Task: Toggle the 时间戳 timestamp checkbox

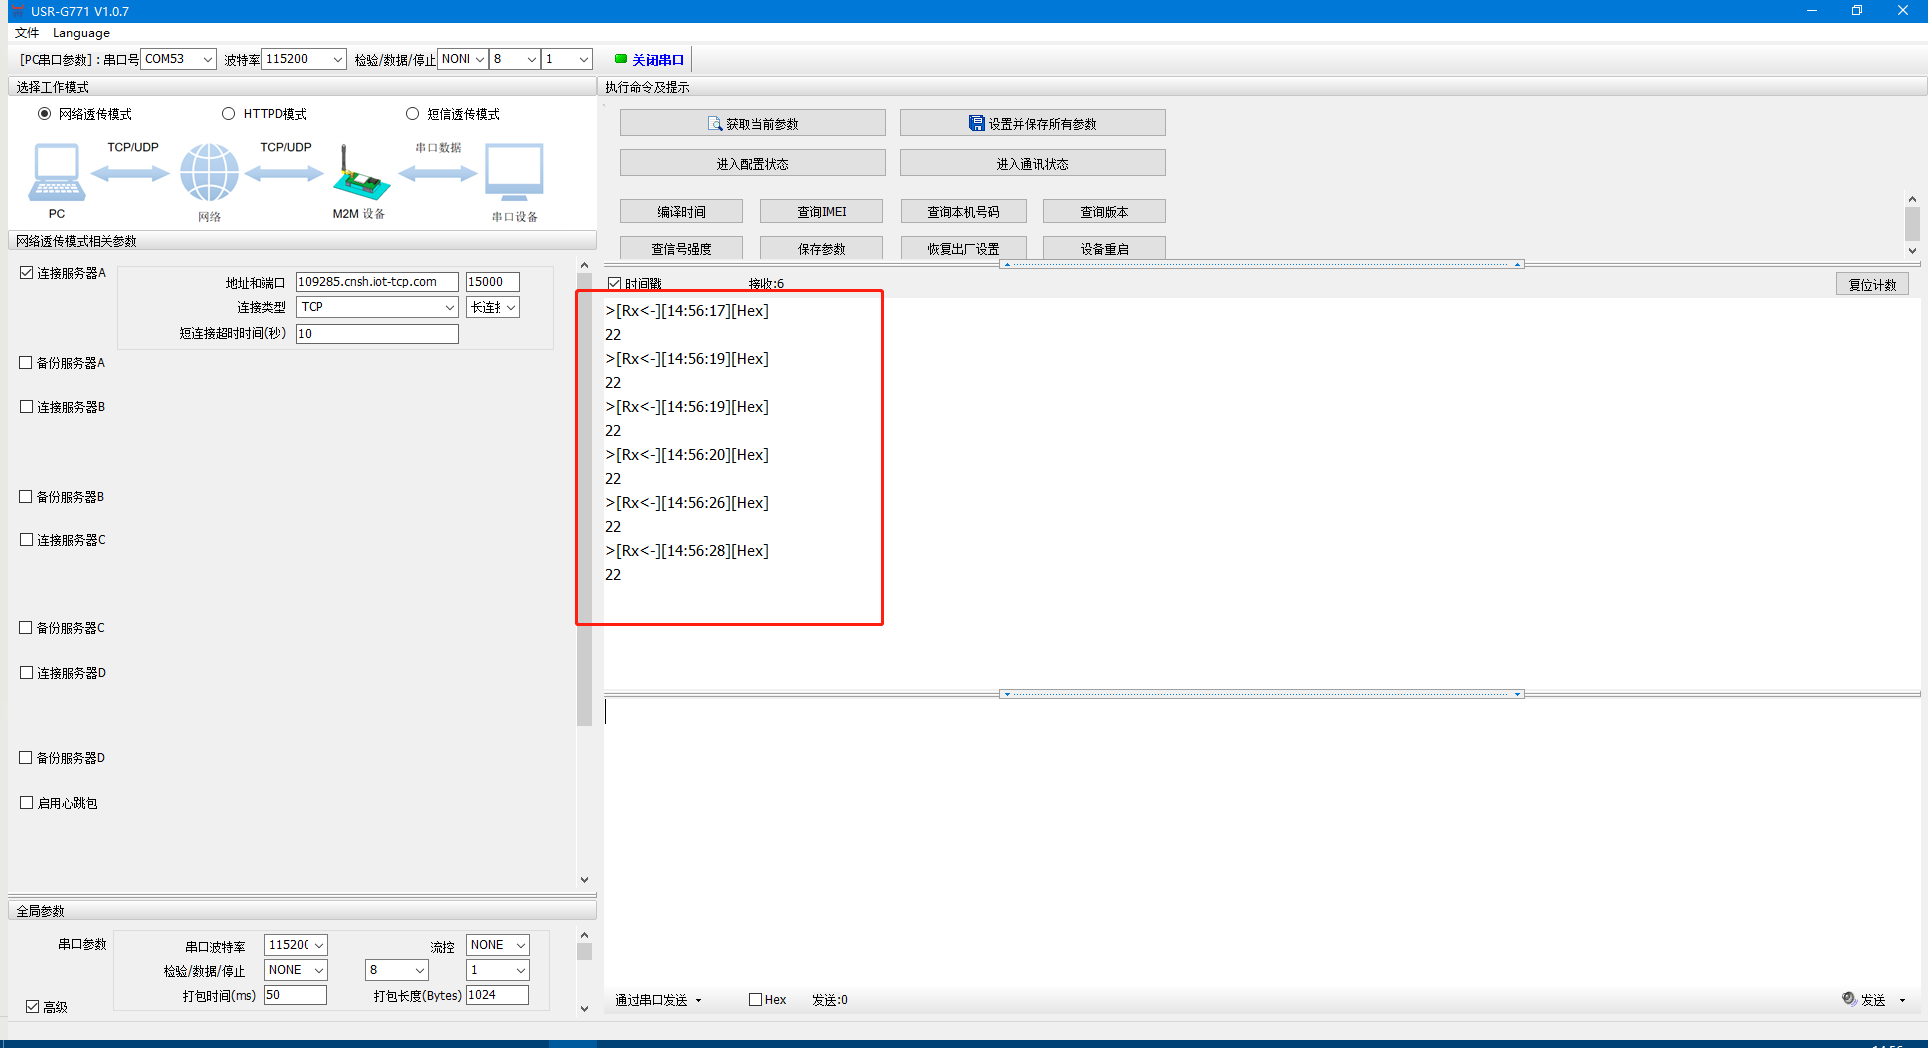Action: pyautogui.click(x=615, y=284)
